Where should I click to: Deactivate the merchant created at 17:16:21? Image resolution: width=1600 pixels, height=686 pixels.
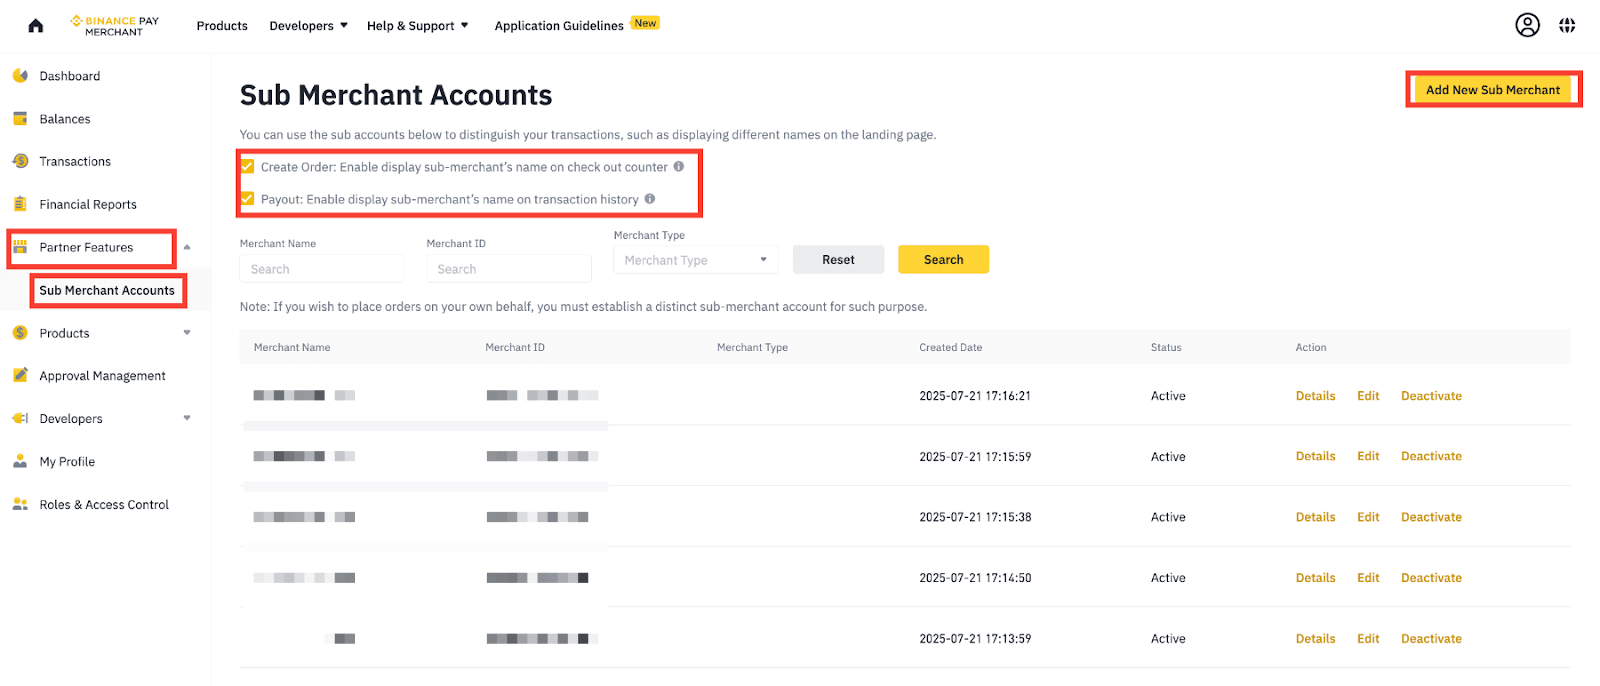1431,396
